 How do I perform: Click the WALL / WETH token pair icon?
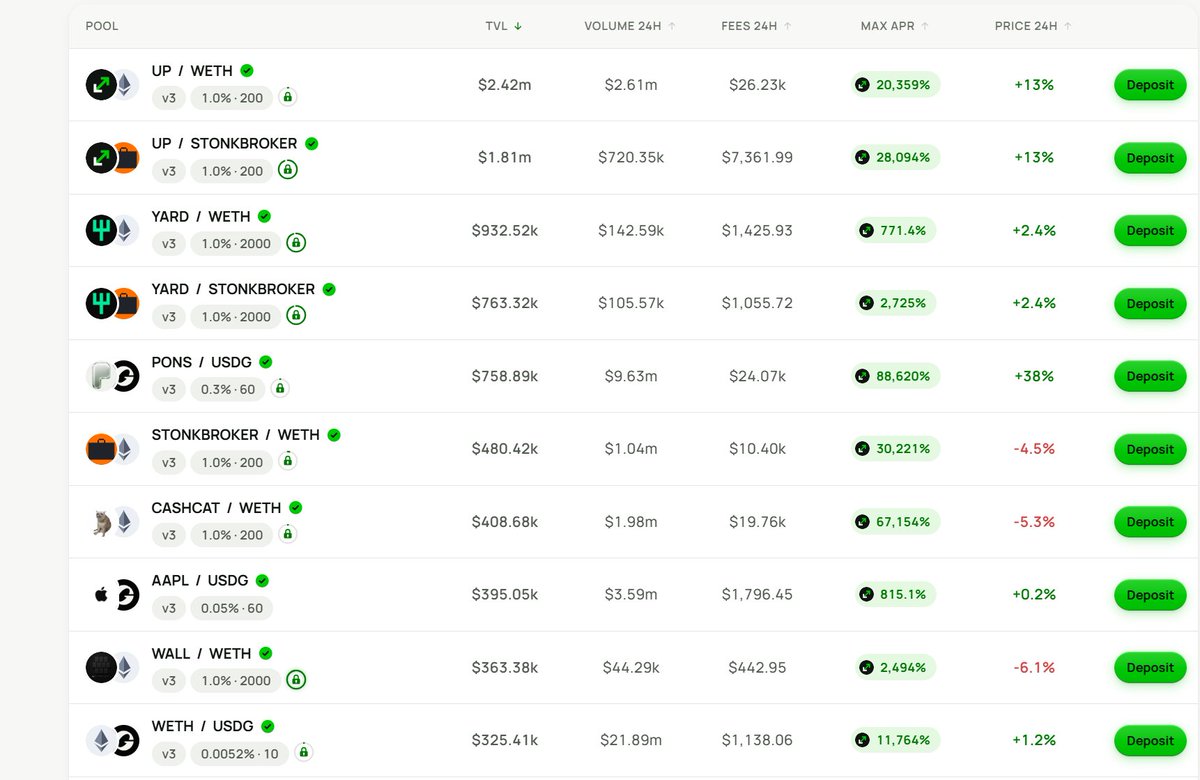pyautogui.click(x=112, y=667)
